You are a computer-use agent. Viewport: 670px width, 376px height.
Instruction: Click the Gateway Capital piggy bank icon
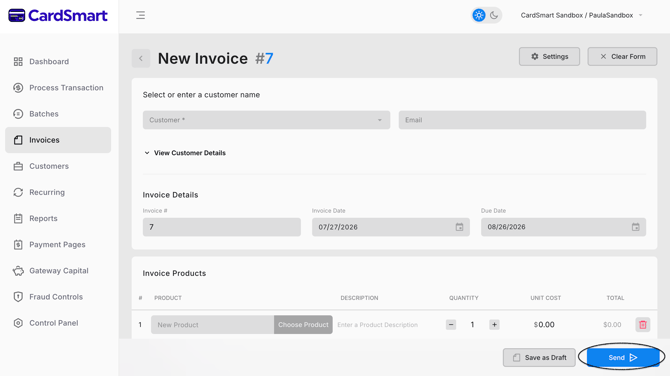coord(18,270)
